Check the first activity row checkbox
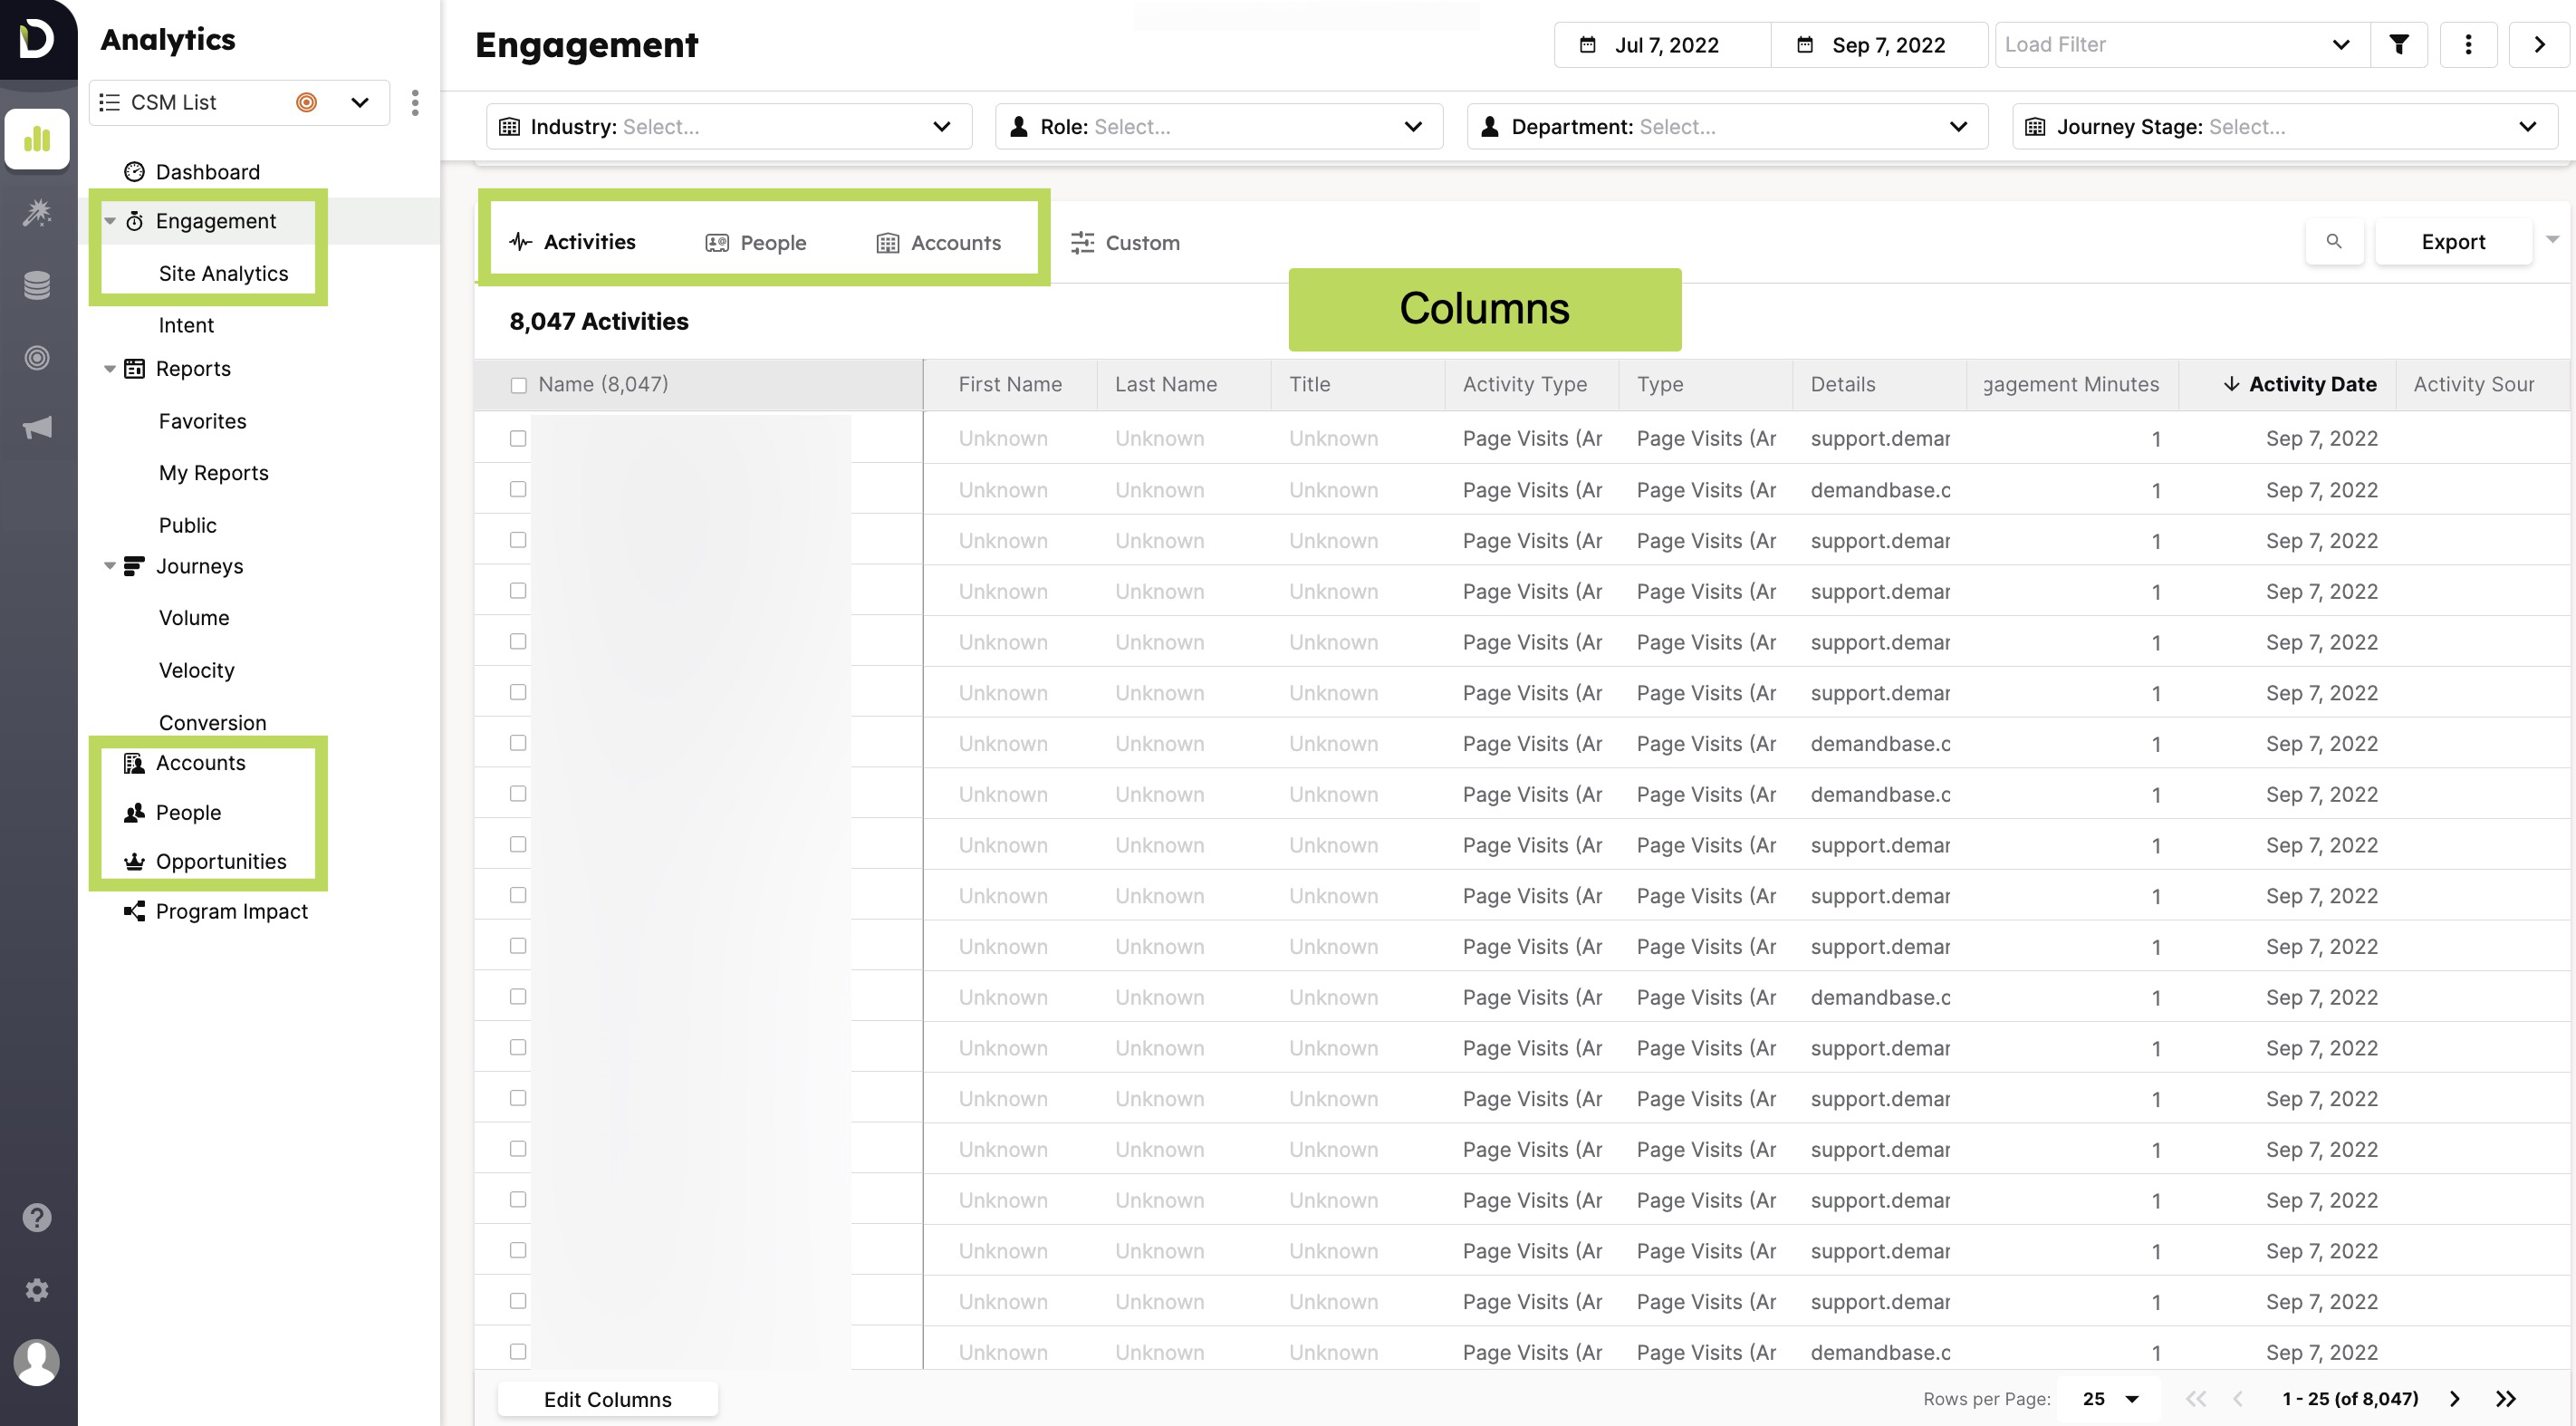The width and height of the screenshot is (2576, 1426). (x=518, y=438)
